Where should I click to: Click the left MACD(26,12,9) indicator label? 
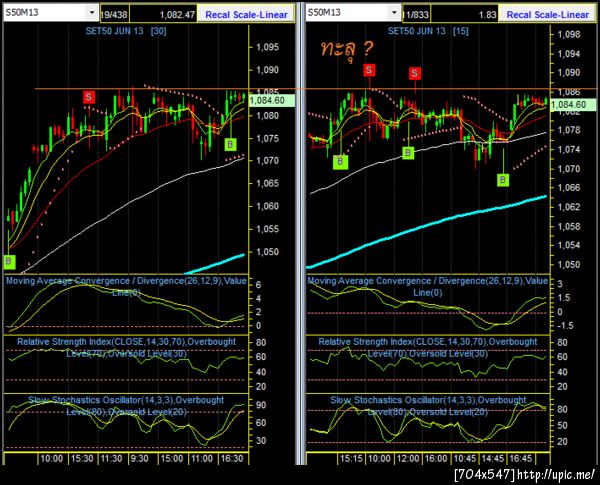click(126, 286)
